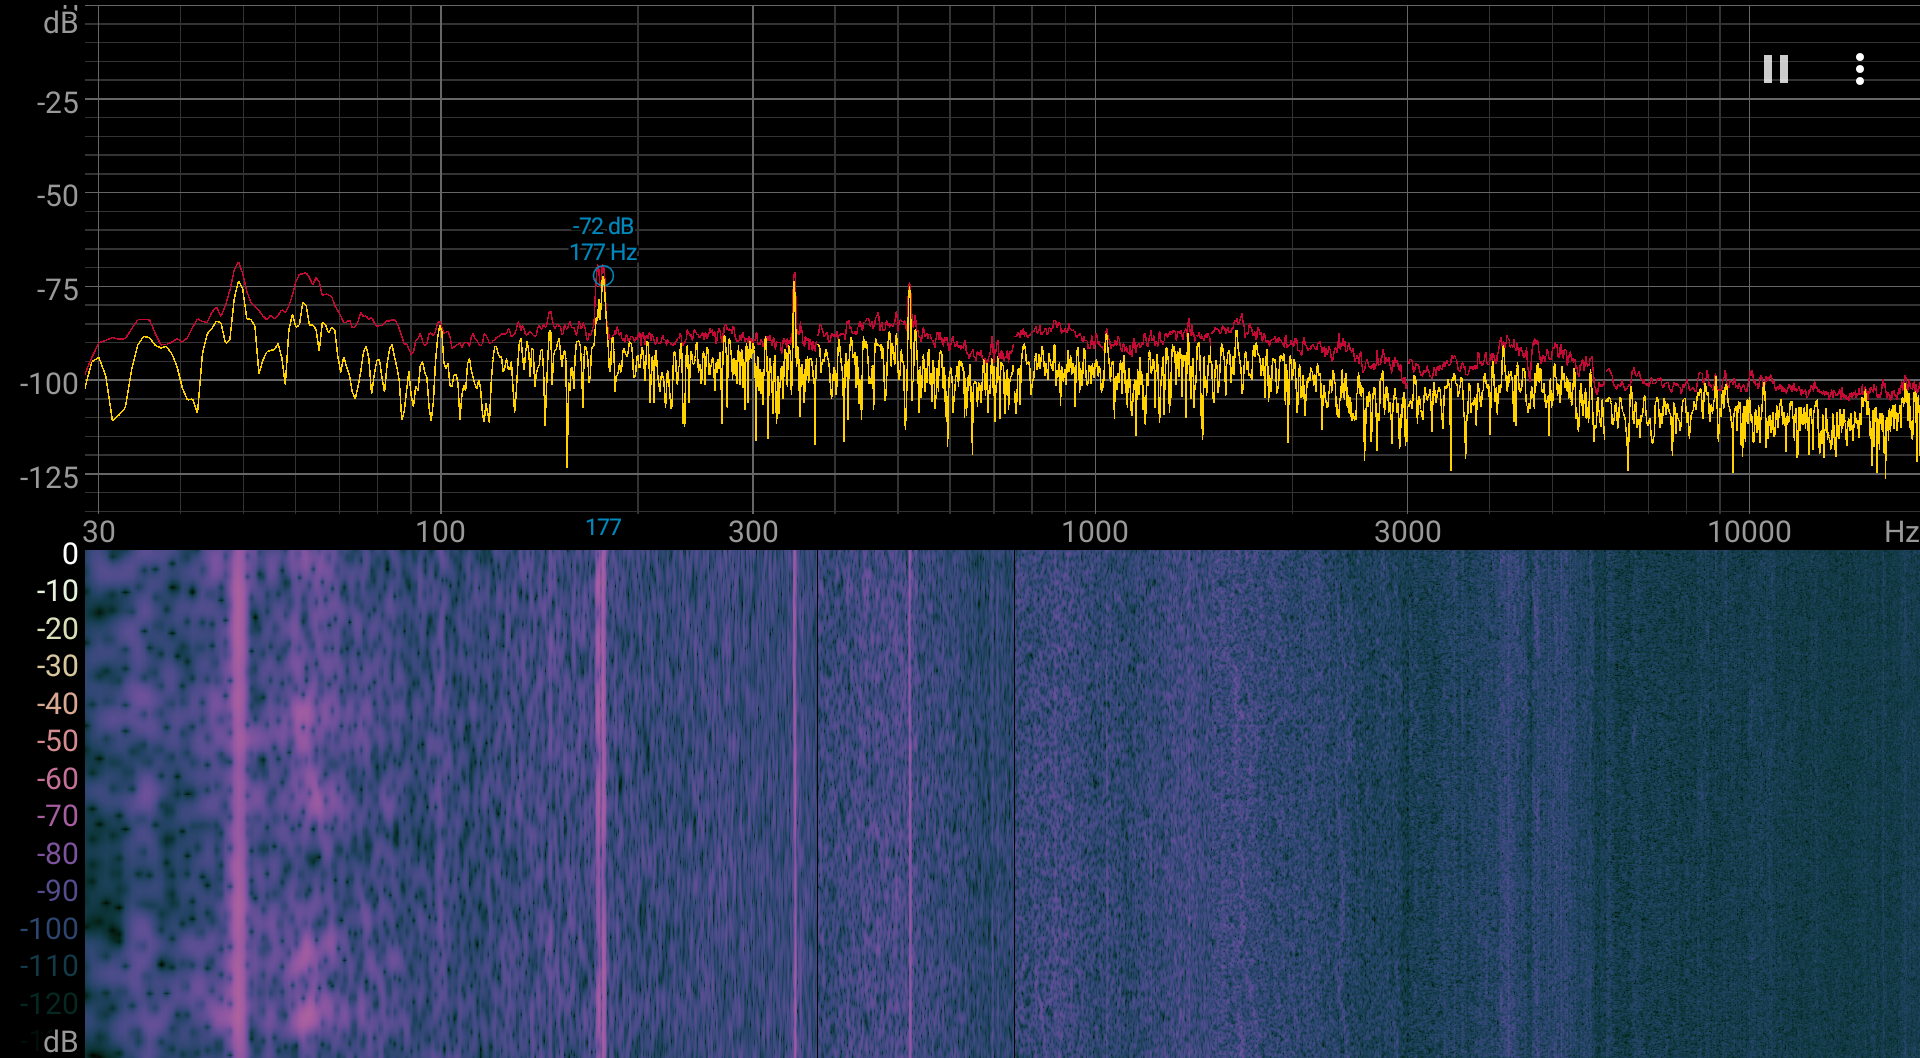The image size is (1920, 1058).
Task: Click the dB label below spectrogram scale
Action: 60,1041
